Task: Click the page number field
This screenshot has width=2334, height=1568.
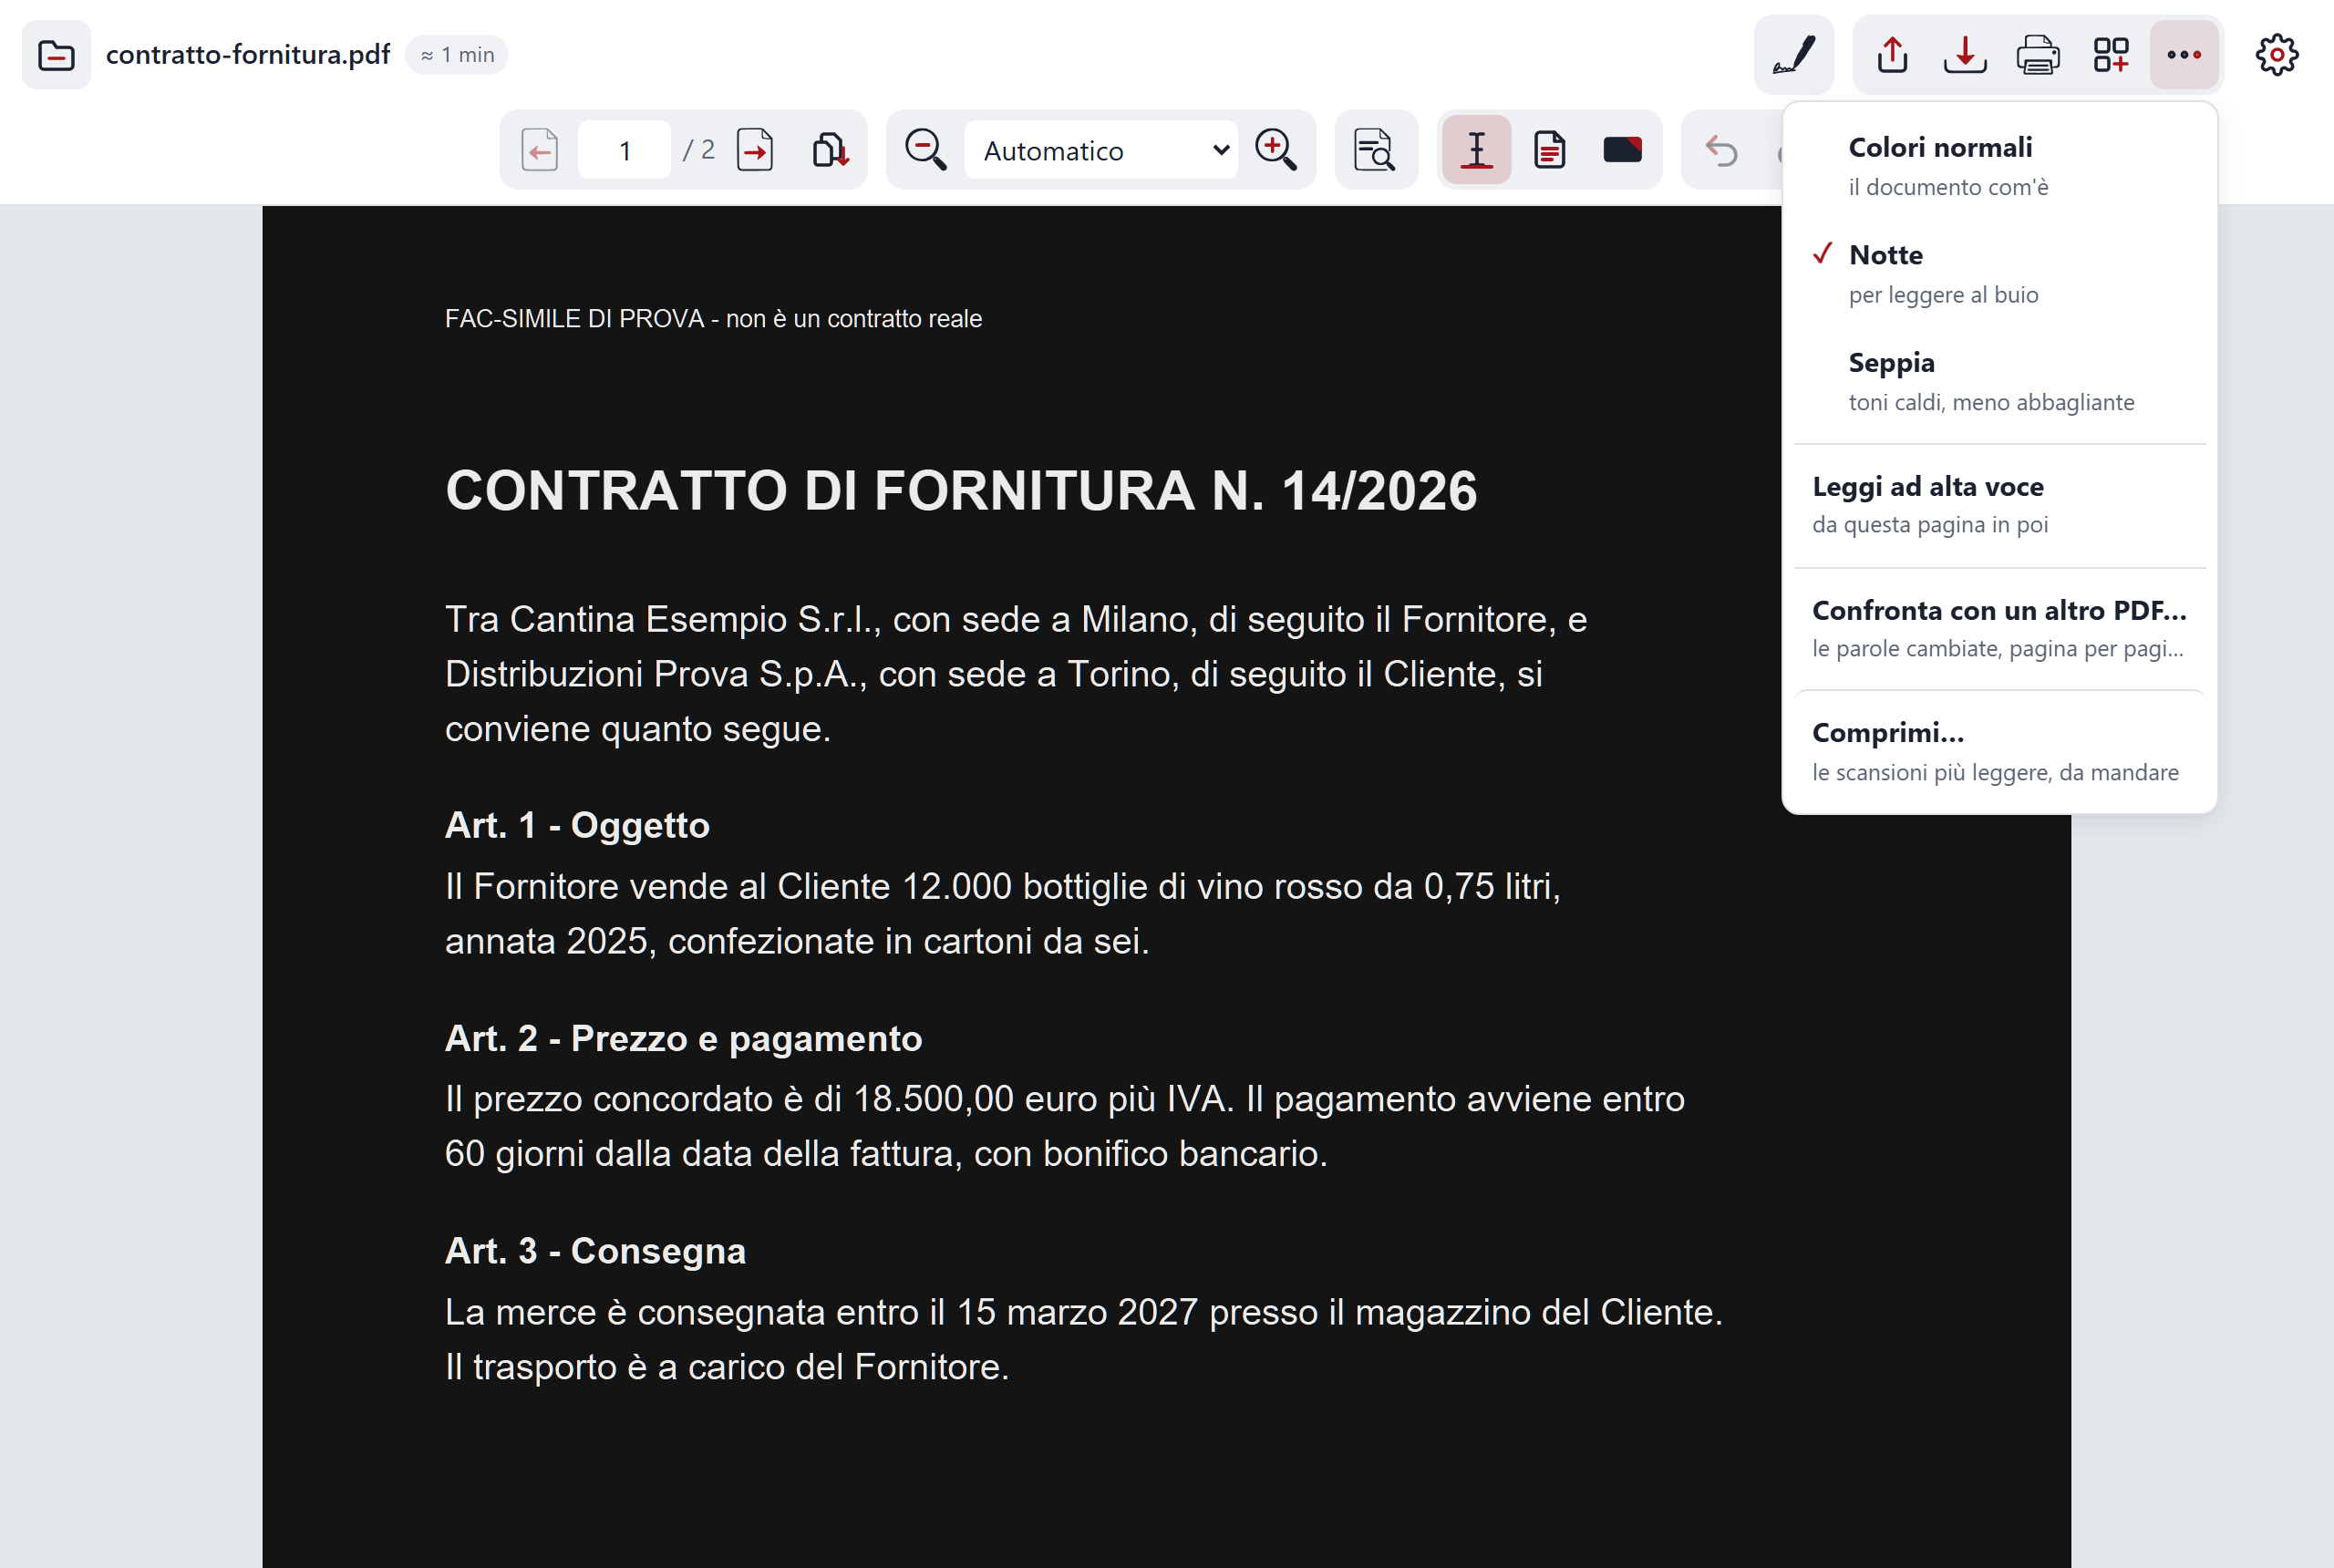Action: (625, 151)
